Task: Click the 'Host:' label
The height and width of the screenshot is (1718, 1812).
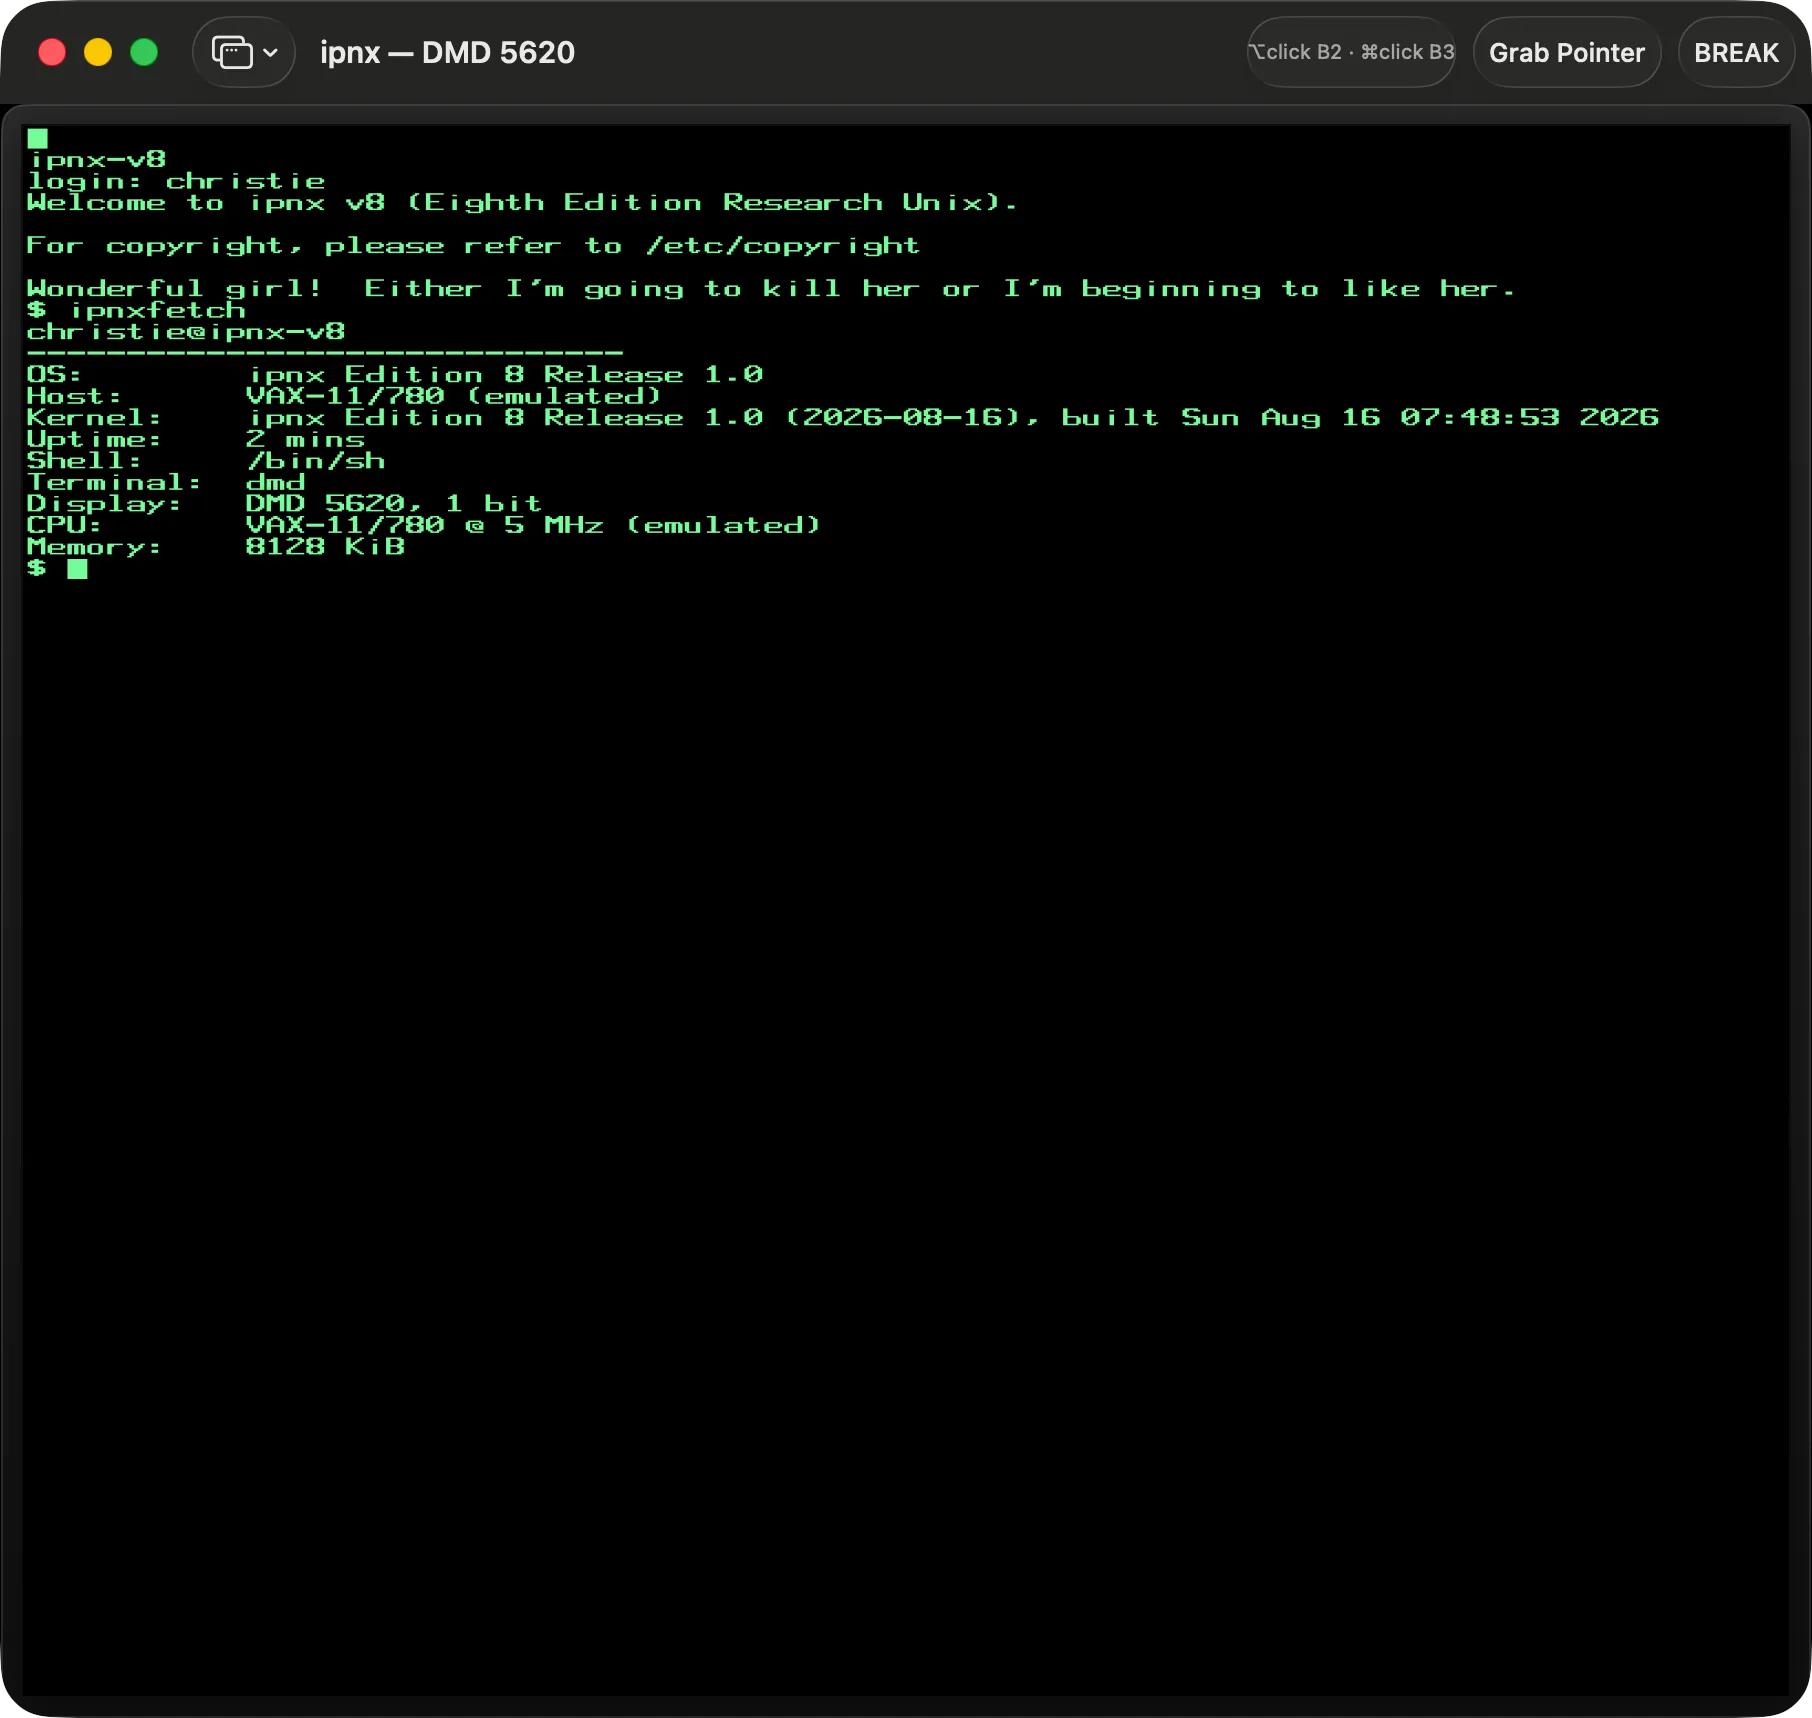Action: 74,397
